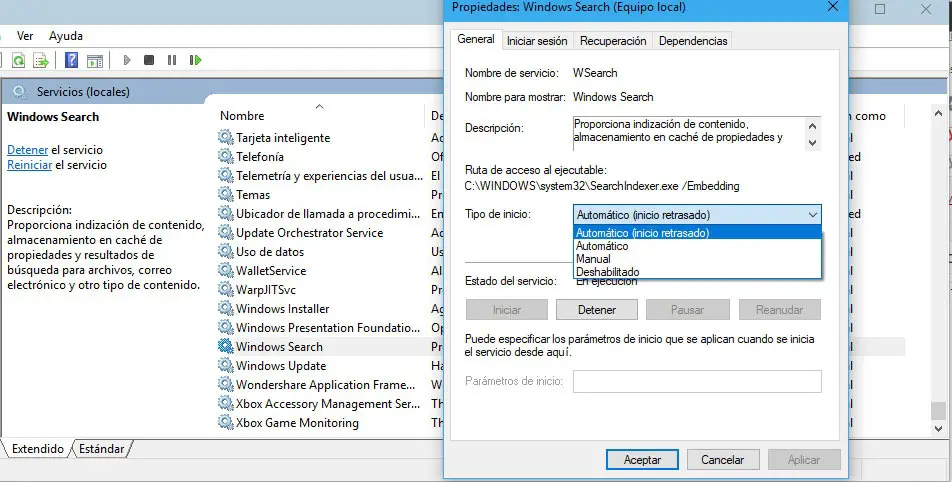Viewport: 952px width, 482px height.
Task: Click the gear icon beside Windows Presentation Foundation
Action: [226, 328]
